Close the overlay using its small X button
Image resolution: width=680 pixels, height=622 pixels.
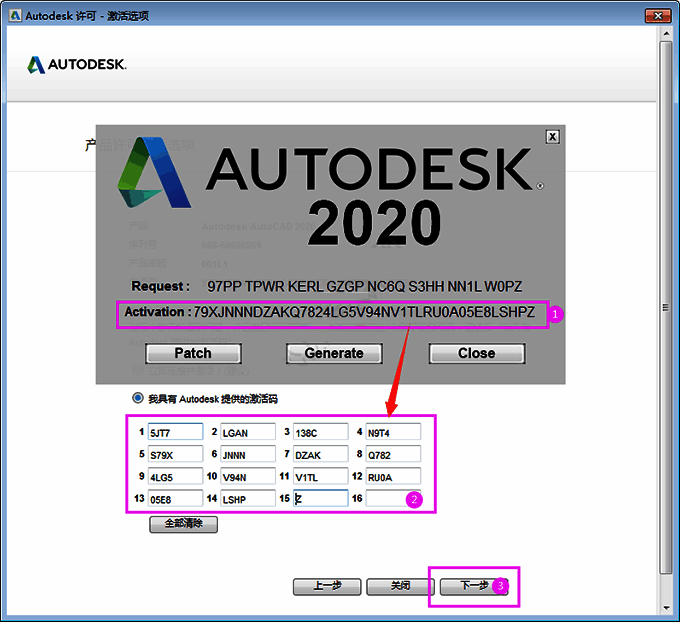pos(552,137)
